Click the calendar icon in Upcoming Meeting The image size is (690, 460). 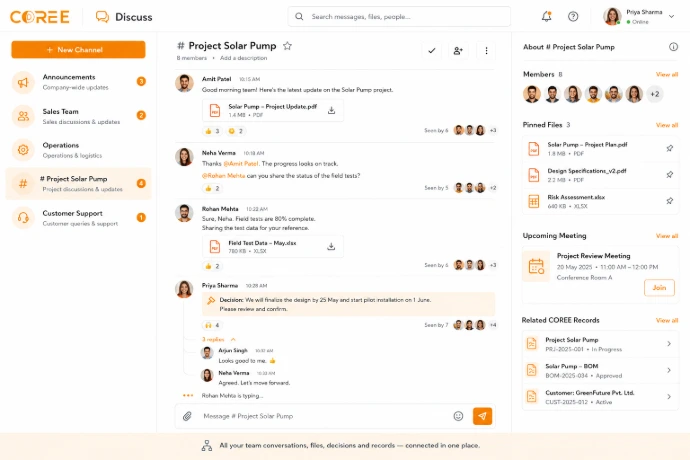[x=536, y=266]
